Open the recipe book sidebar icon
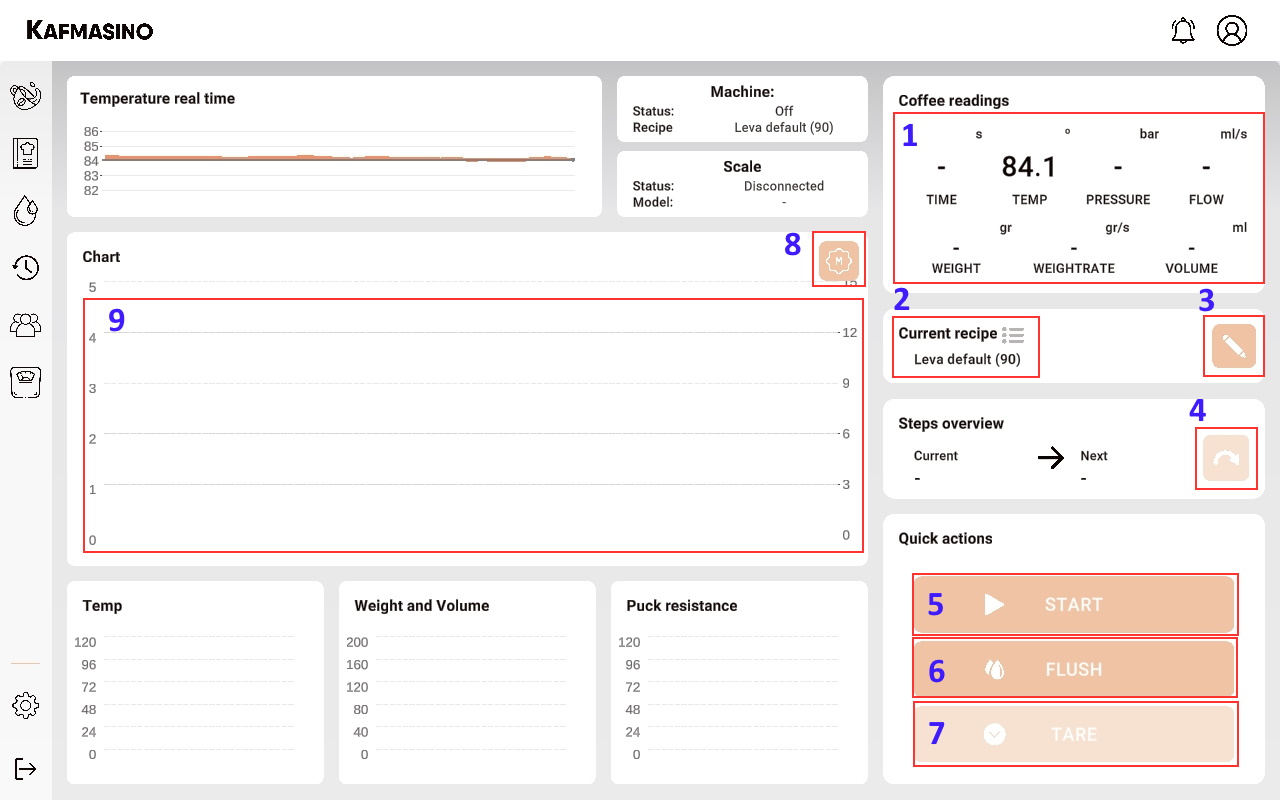Image resolution: width=1280 pixels, height=800 pixels. pos(26,153)
